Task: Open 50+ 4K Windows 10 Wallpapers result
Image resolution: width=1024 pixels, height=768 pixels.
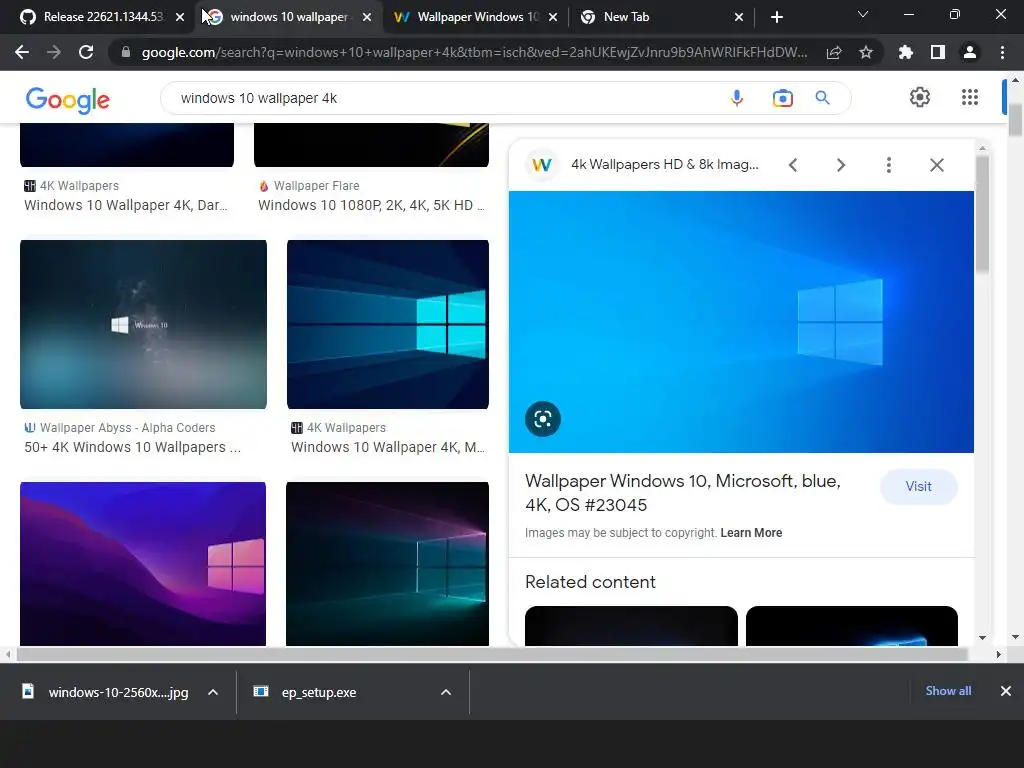Action: pyautogui.click(x=133, y=447)
